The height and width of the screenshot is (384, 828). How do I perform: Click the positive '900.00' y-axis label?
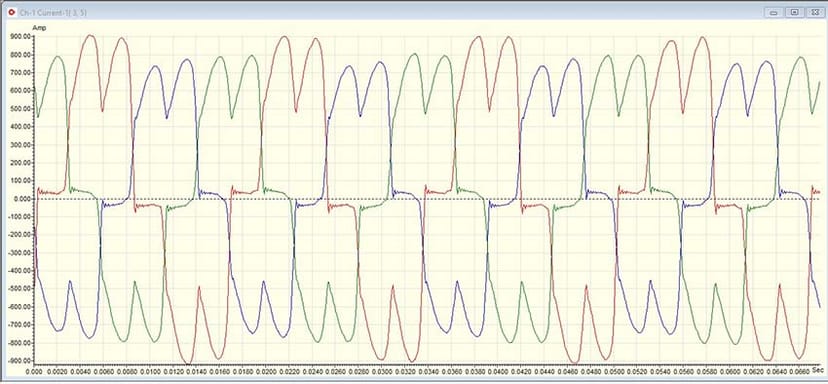pos(22,36)
